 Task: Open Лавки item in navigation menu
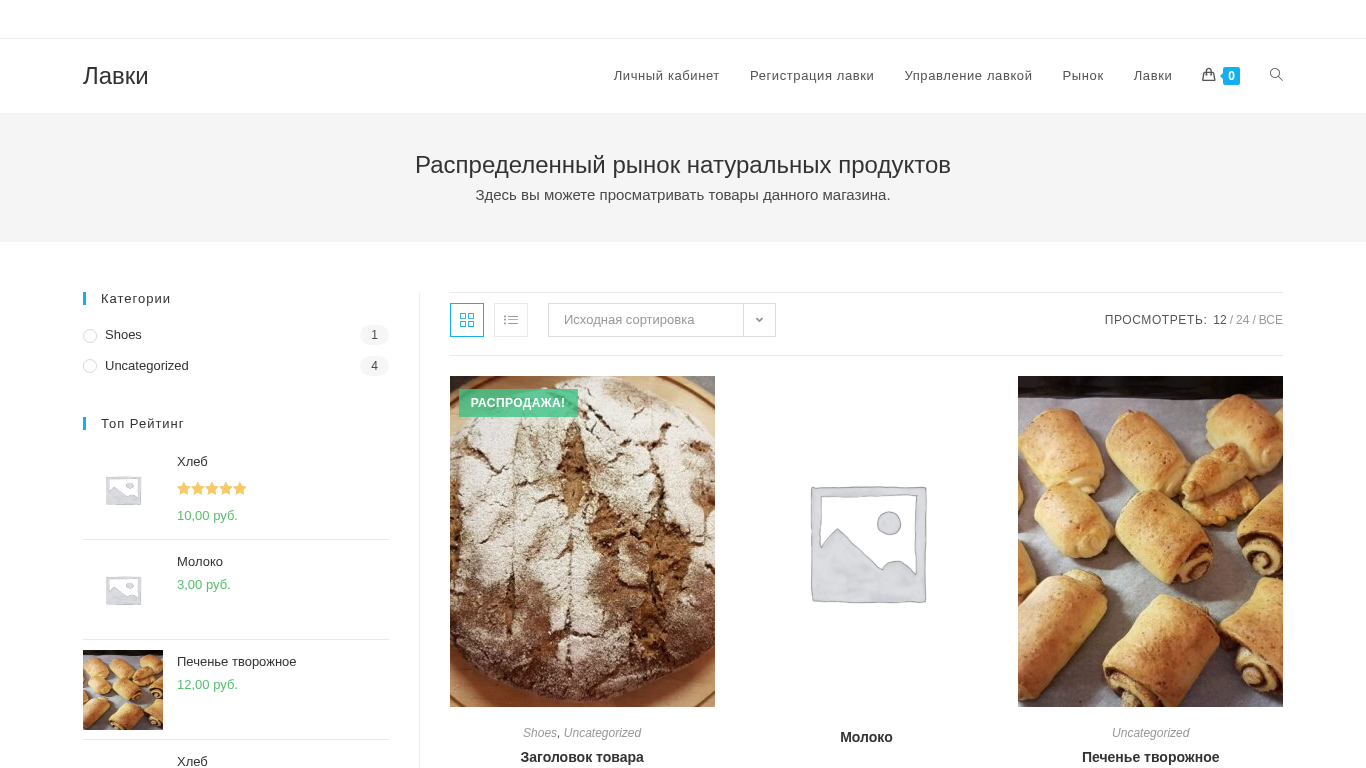1153,76
